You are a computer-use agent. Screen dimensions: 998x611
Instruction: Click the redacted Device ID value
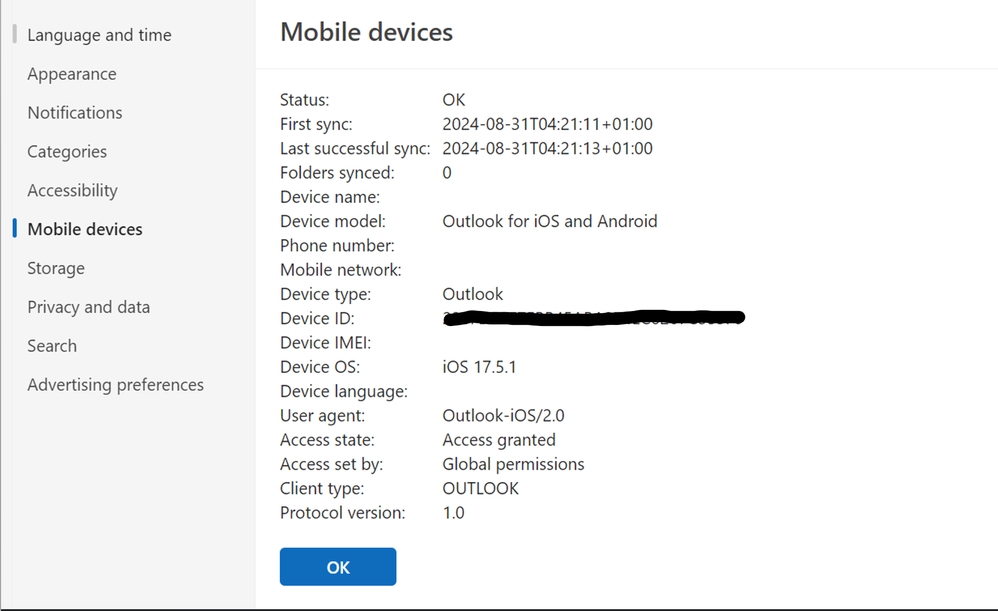click(593, 317)
